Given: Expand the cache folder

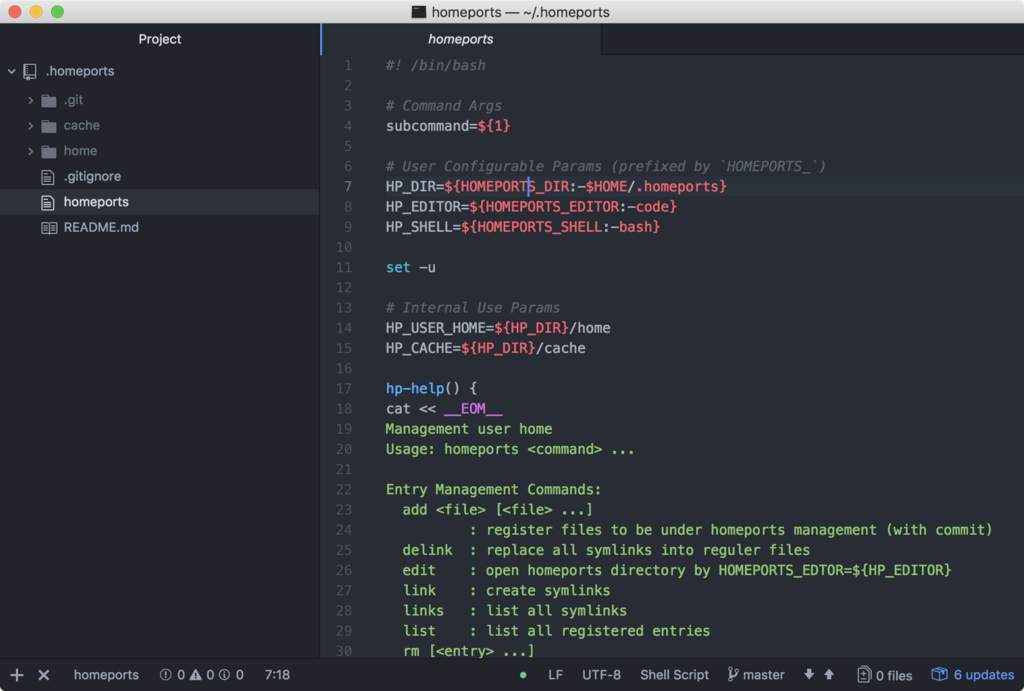Looking at the screenshot, I should 30,125.
